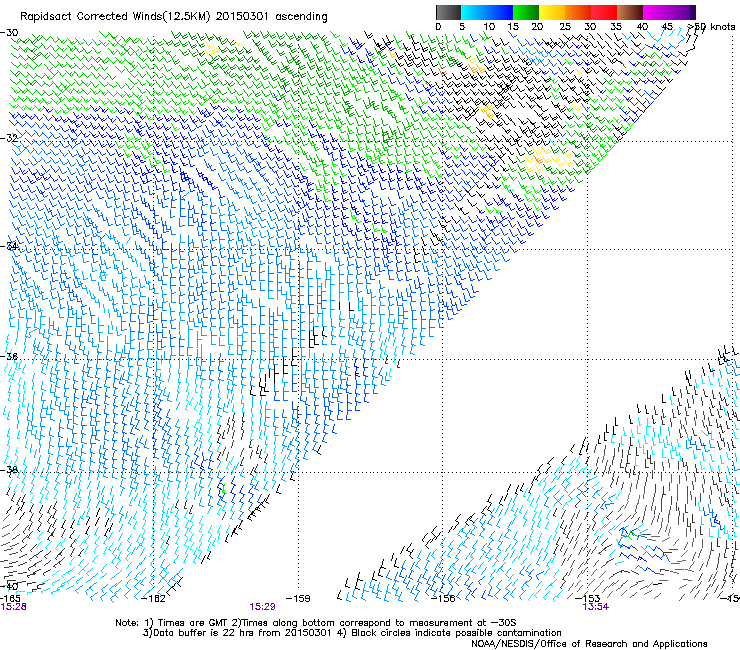Click the latitude label '-32'
Image resolution: width=740 pixels, height=650 pixels.
(9, 138)
